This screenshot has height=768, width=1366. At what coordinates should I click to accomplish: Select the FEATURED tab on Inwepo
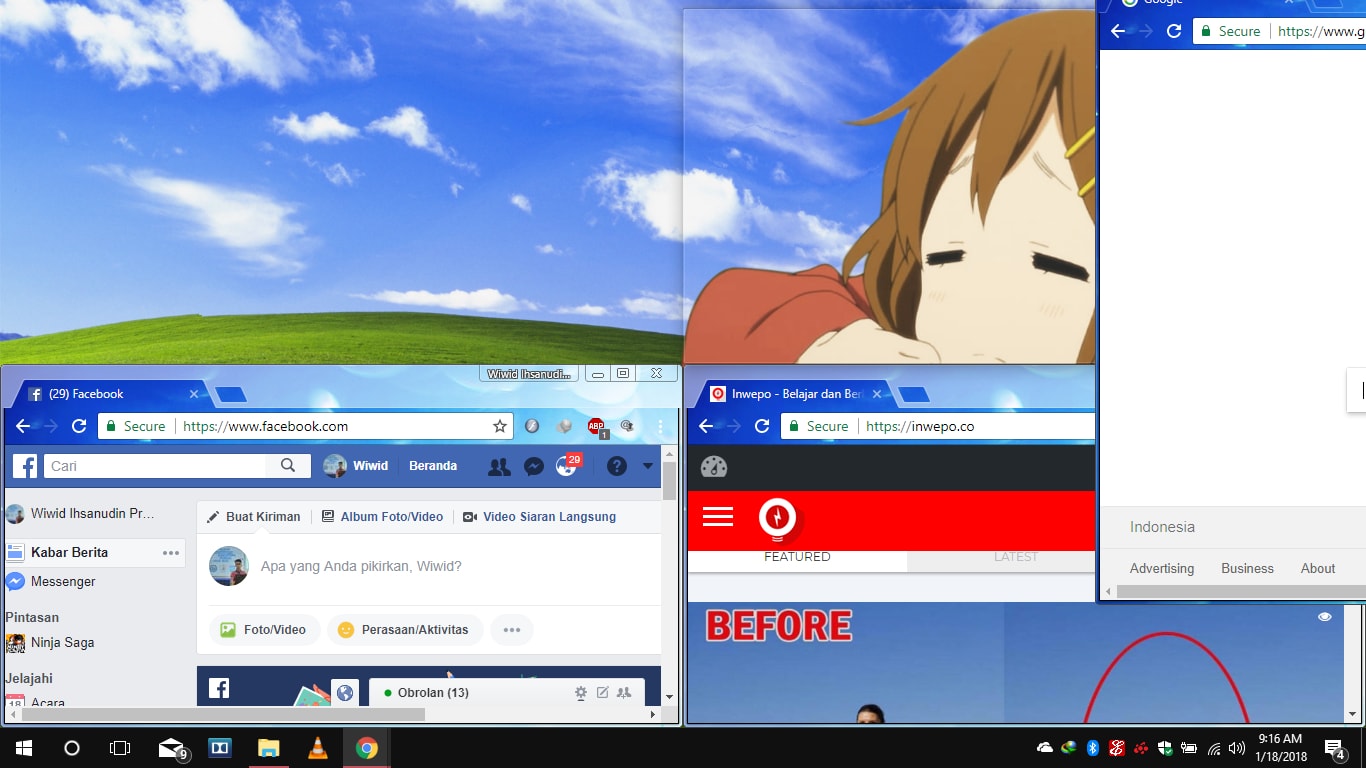(x=797, y=558)
